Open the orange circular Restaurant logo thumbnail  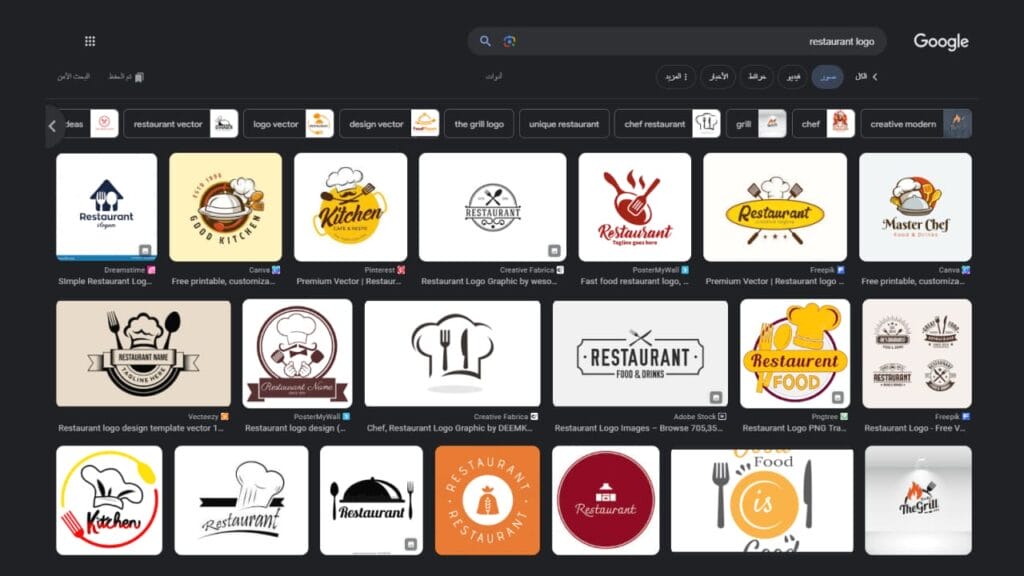pyautogui.click(x=487, y=501)
